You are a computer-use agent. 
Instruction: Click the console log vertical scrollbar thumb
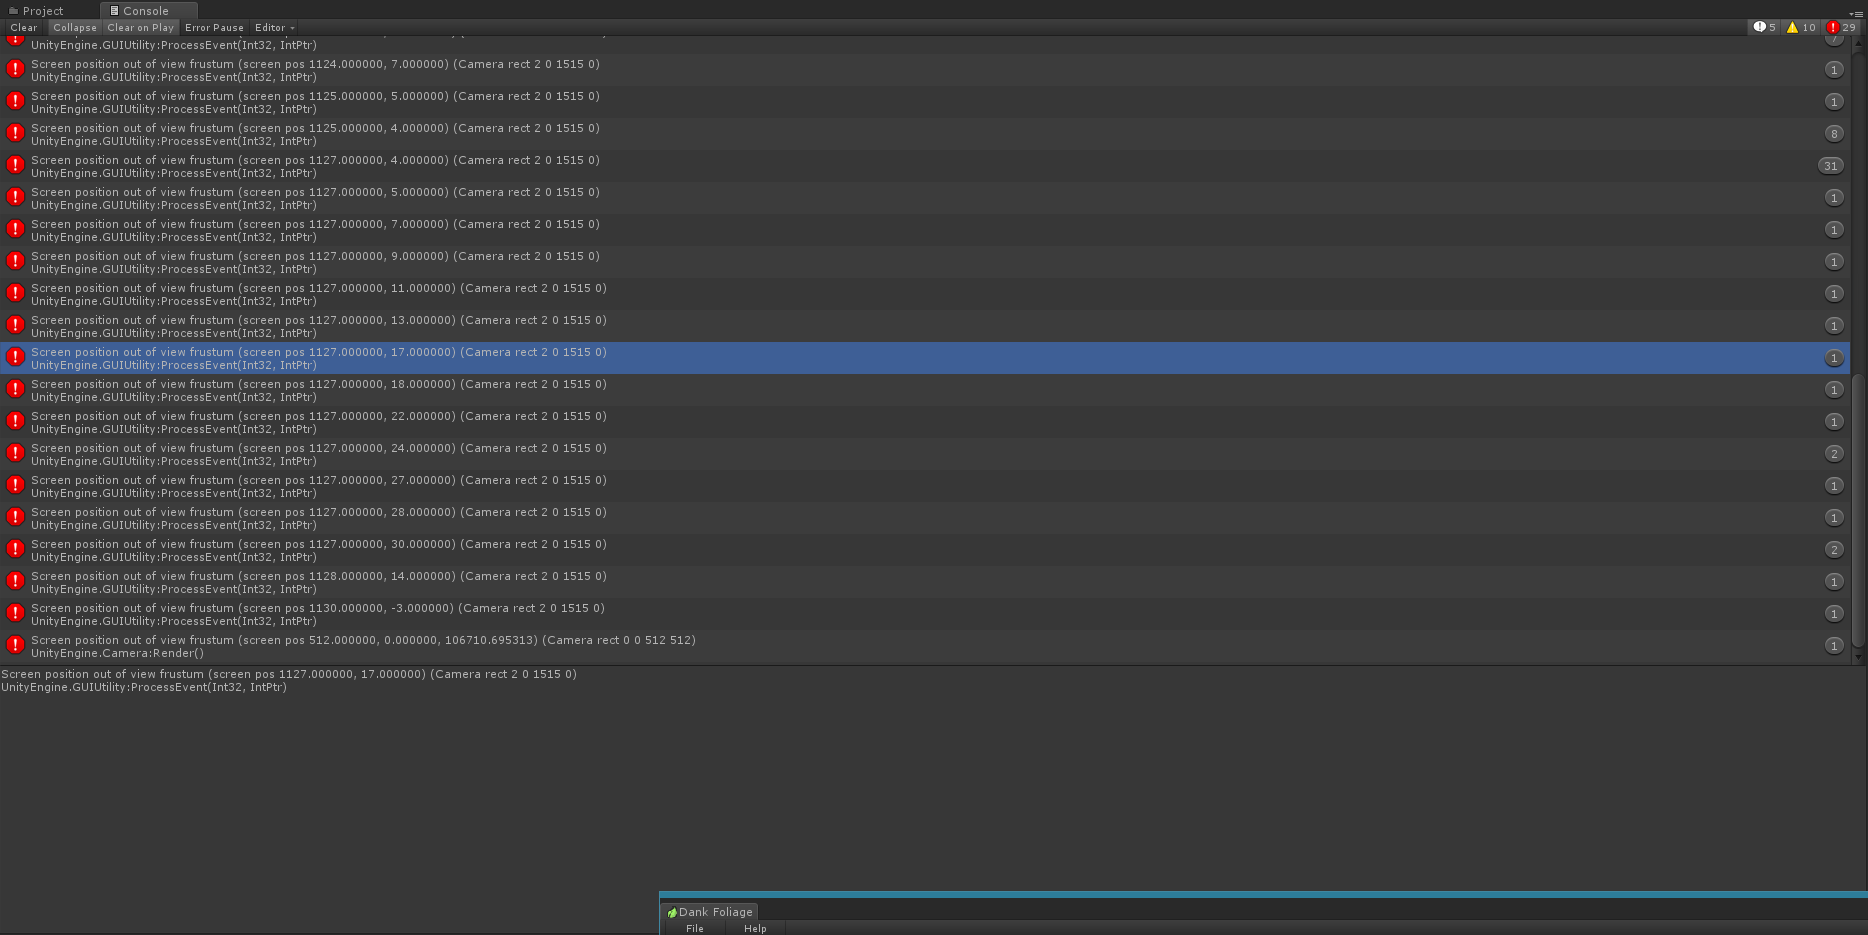1858,510
